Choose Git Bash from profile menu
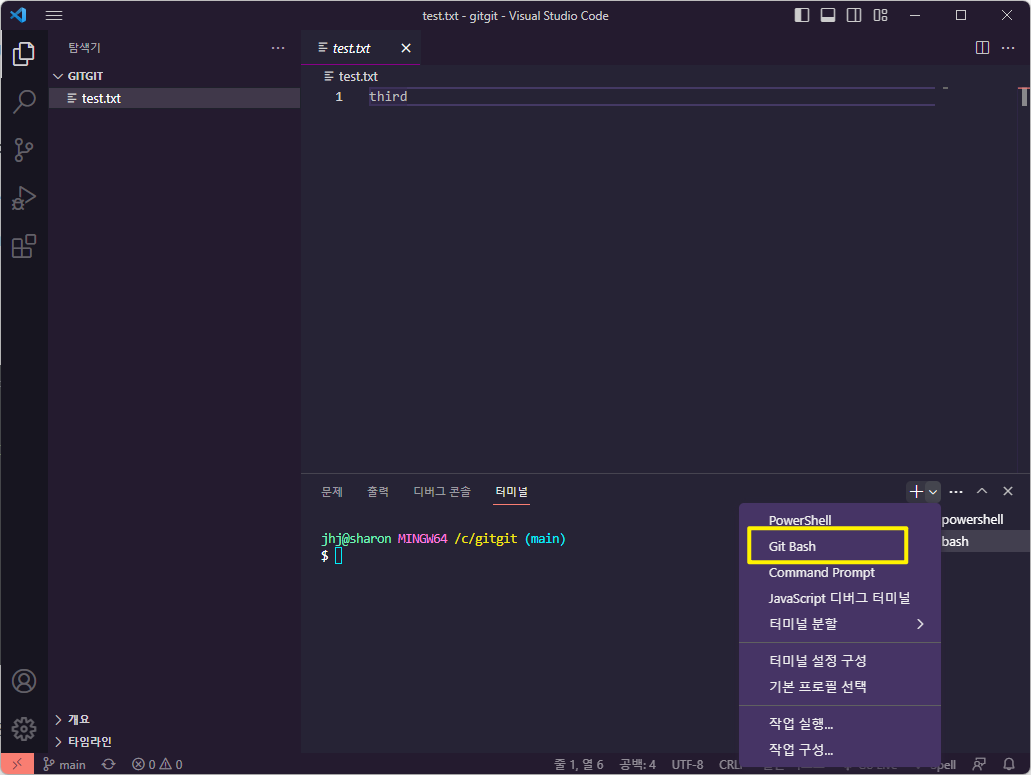The height and width of the screenshot is (775, 1031). coord(840,546)
